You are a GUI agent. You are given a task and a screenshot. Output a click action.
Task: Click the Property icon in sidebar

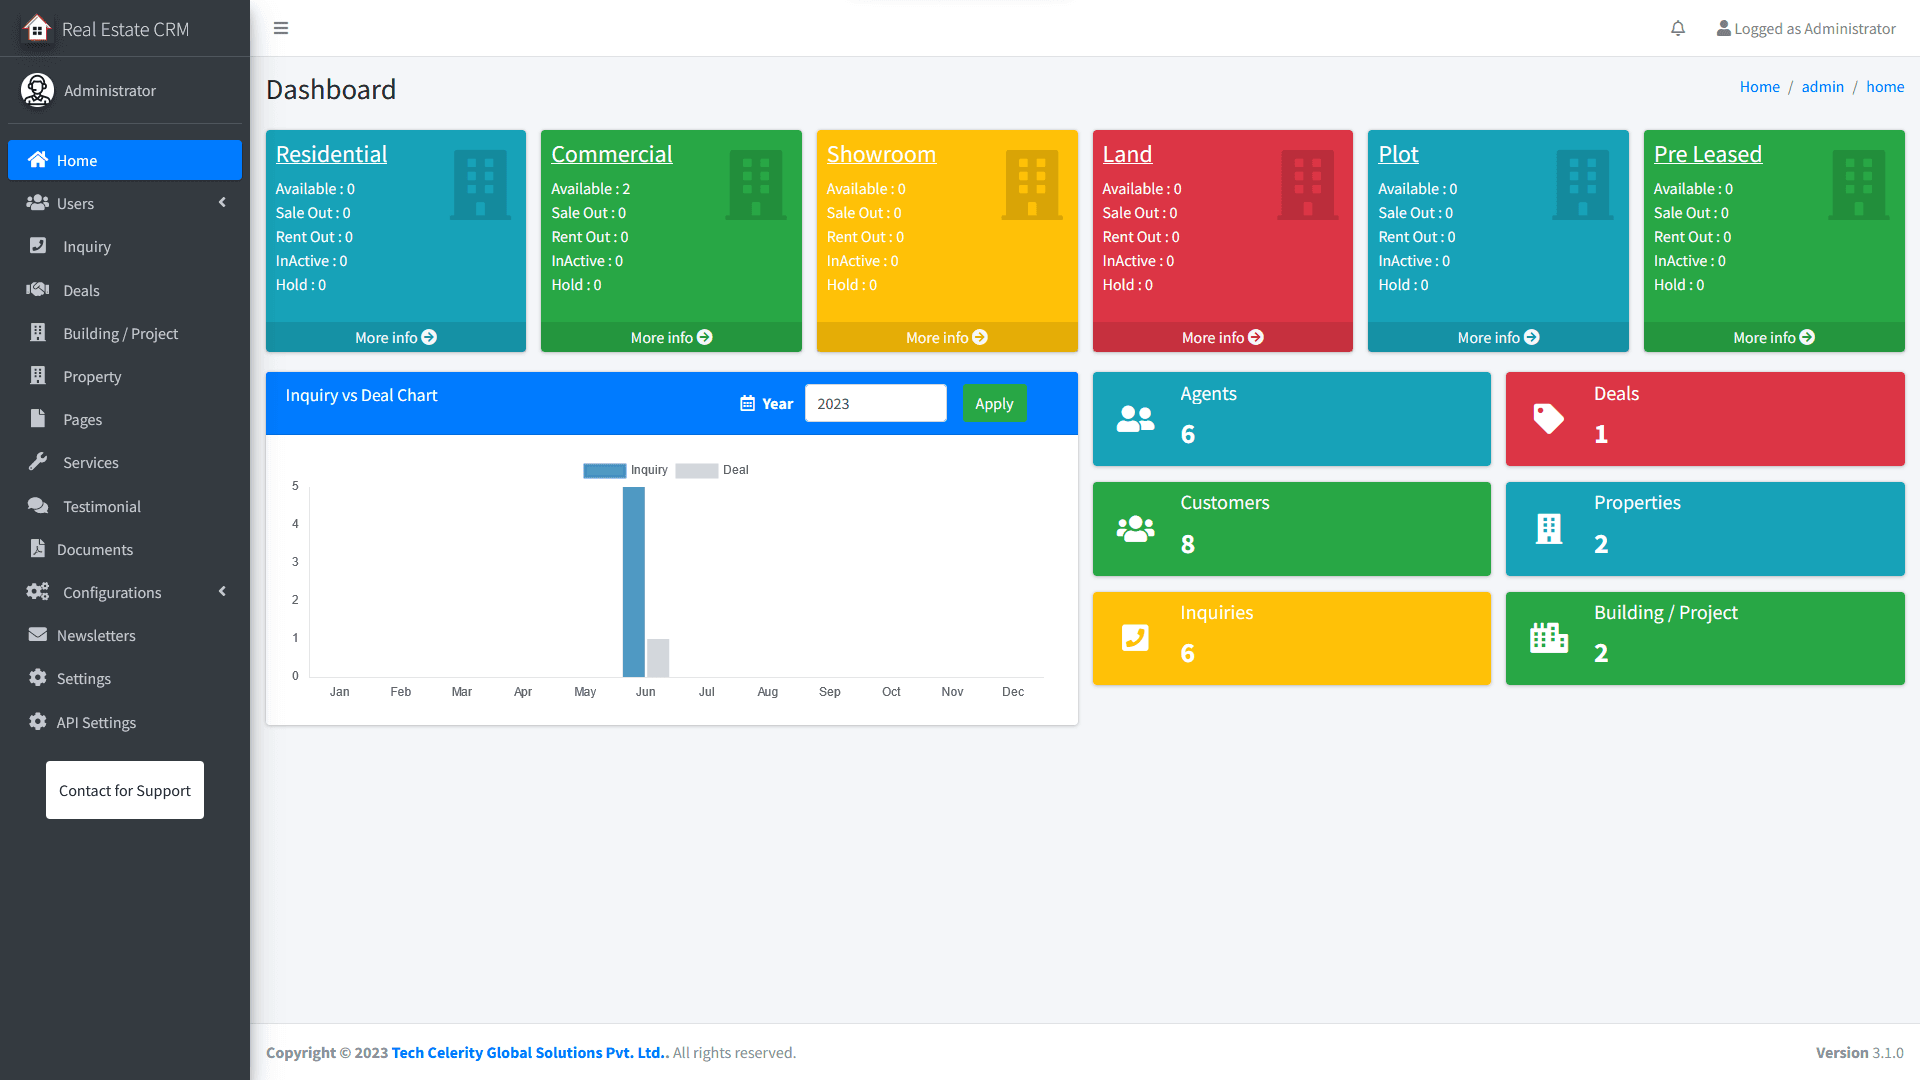tap(37, 376)
